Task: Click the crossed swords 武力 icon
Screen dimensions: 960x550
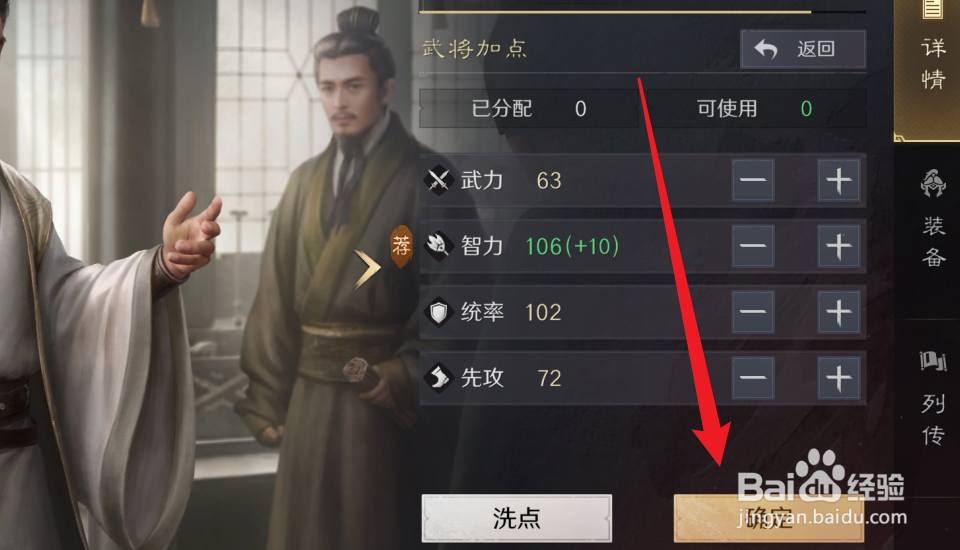Action: click(x=439, y=181)
